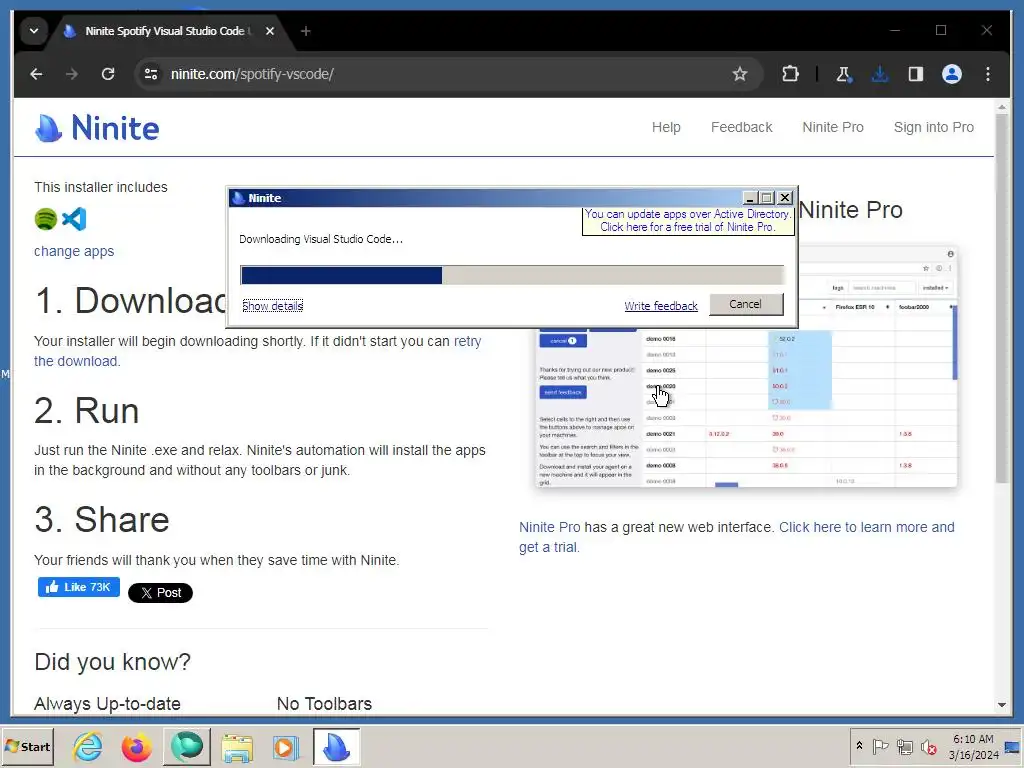1024x768 pixels.
Task: Click the scrollbar down arrow
Action: 1002,705
